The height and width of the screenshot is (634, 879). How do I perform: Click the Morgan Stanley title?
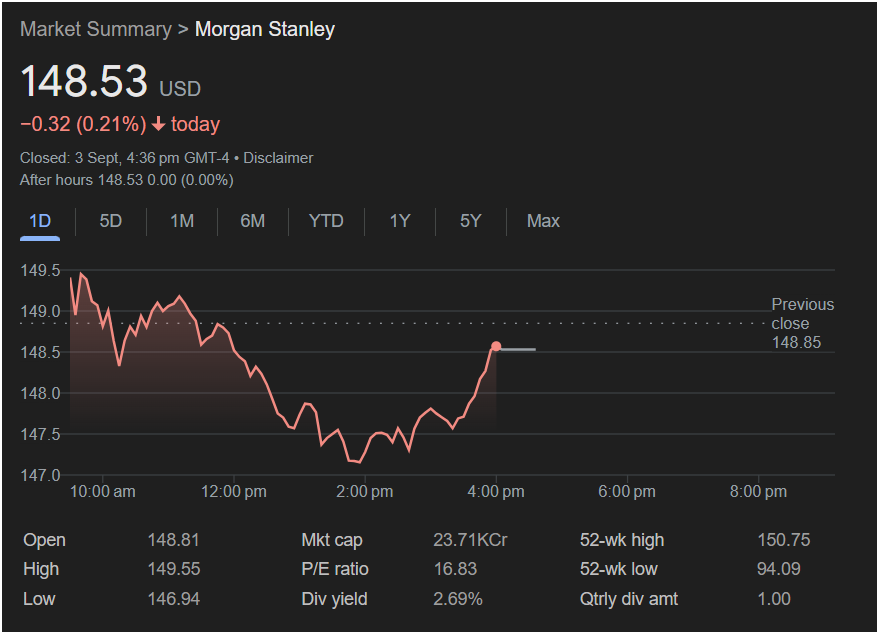tap(265, 29)
